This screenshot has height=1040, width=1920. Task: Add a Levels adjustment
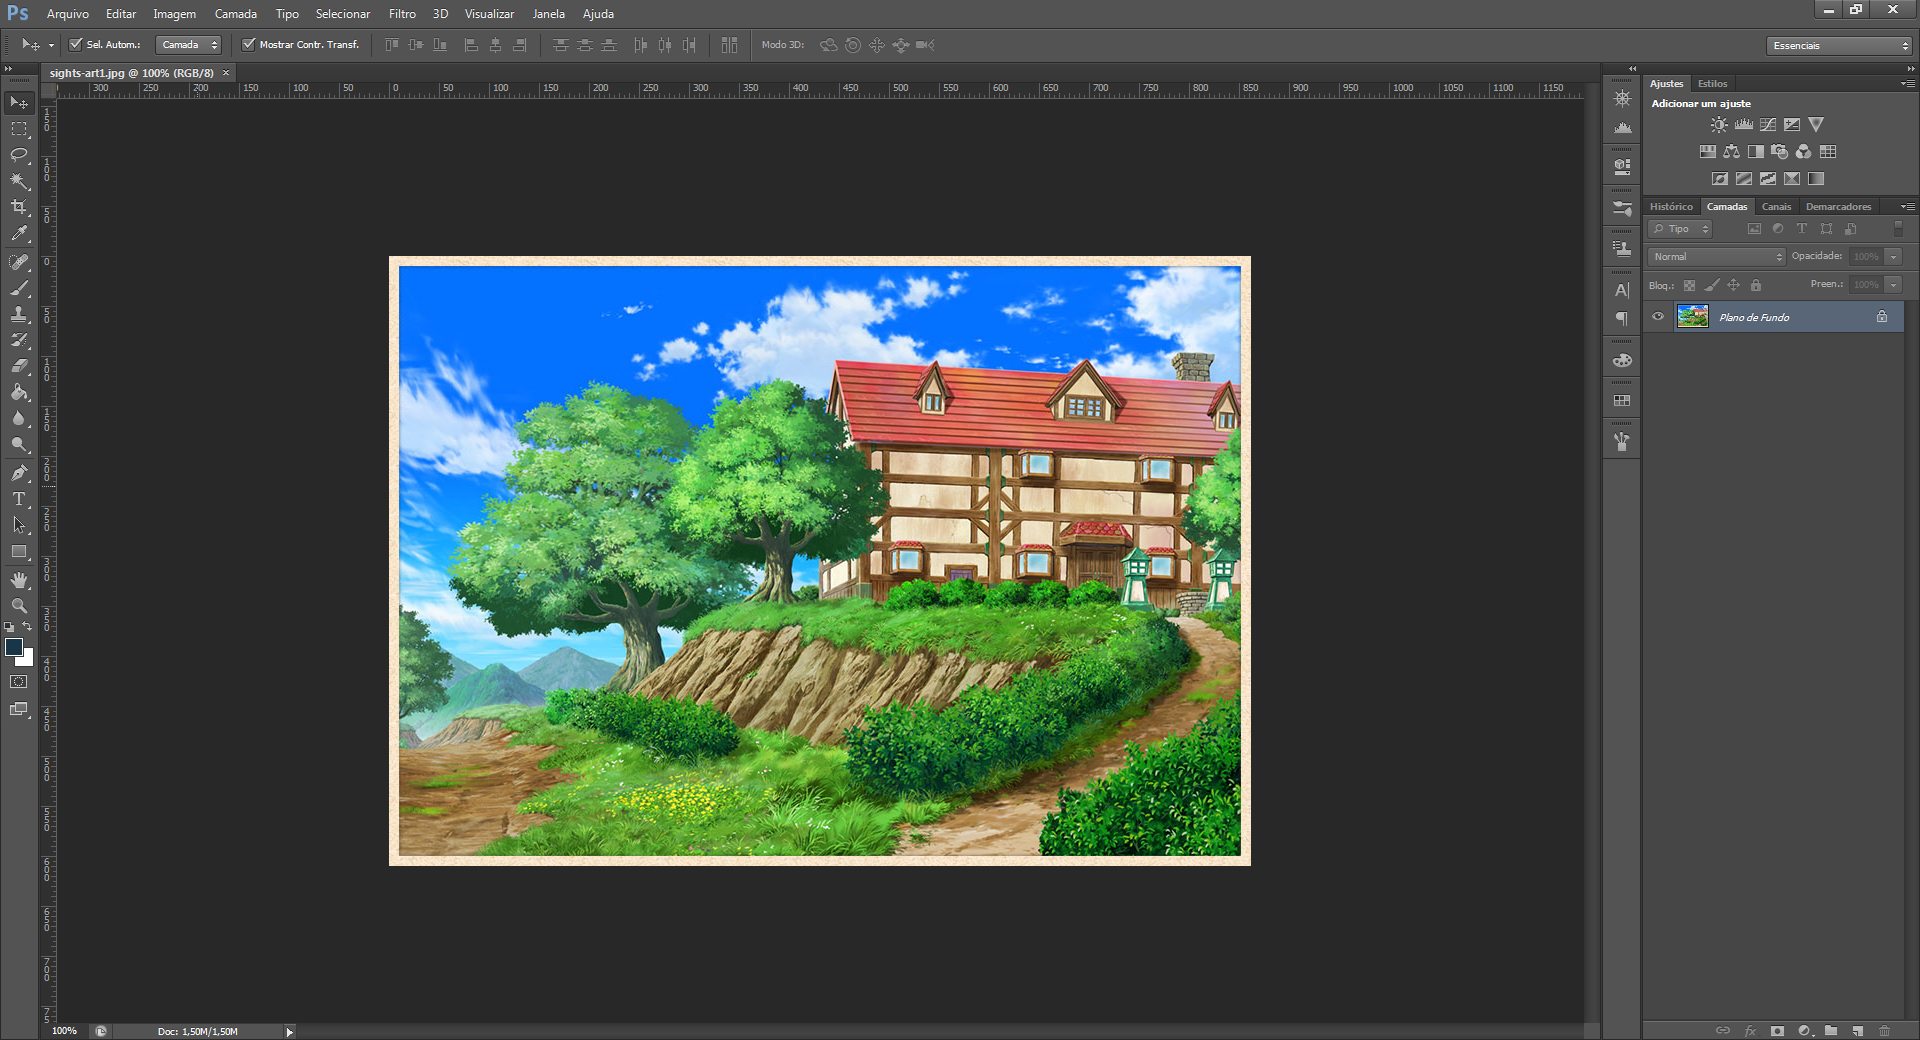point(1743,125)
